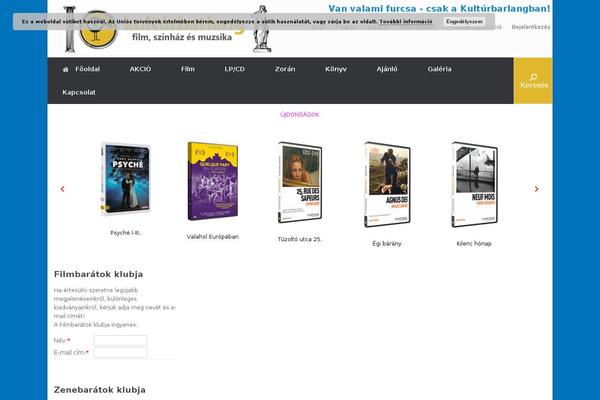
Task: Focus the Név input field
Action: (121, 341)
